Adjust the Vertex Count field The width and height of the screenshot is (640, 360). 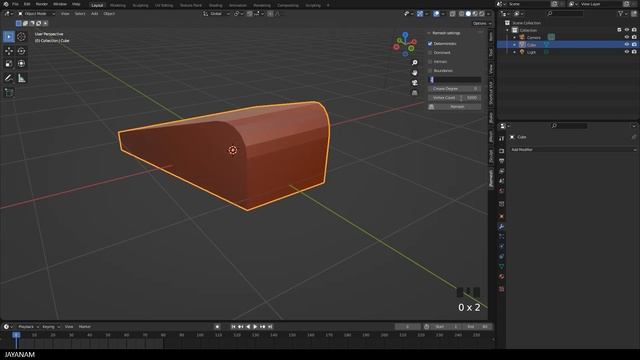pyautogui.click(x=454, y=98)
